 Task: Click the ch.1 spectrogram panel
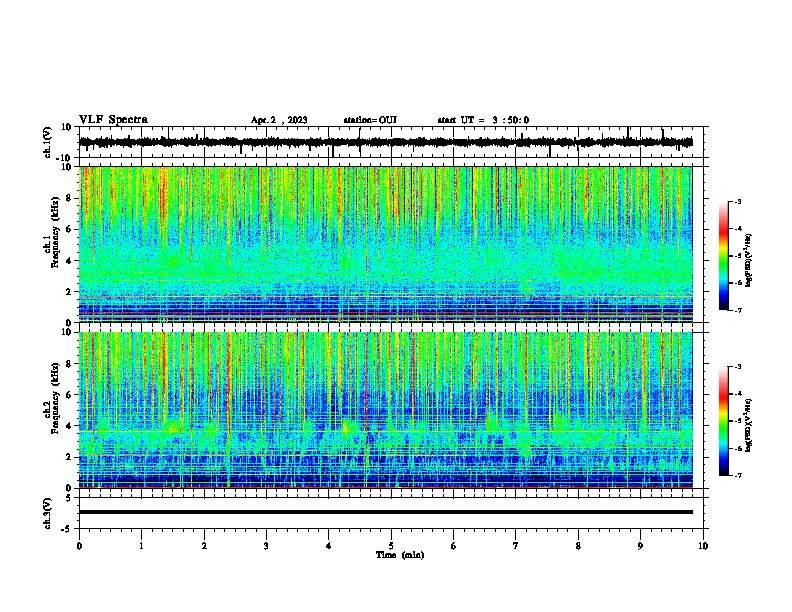pyautogui.click(x=386, y=244)
